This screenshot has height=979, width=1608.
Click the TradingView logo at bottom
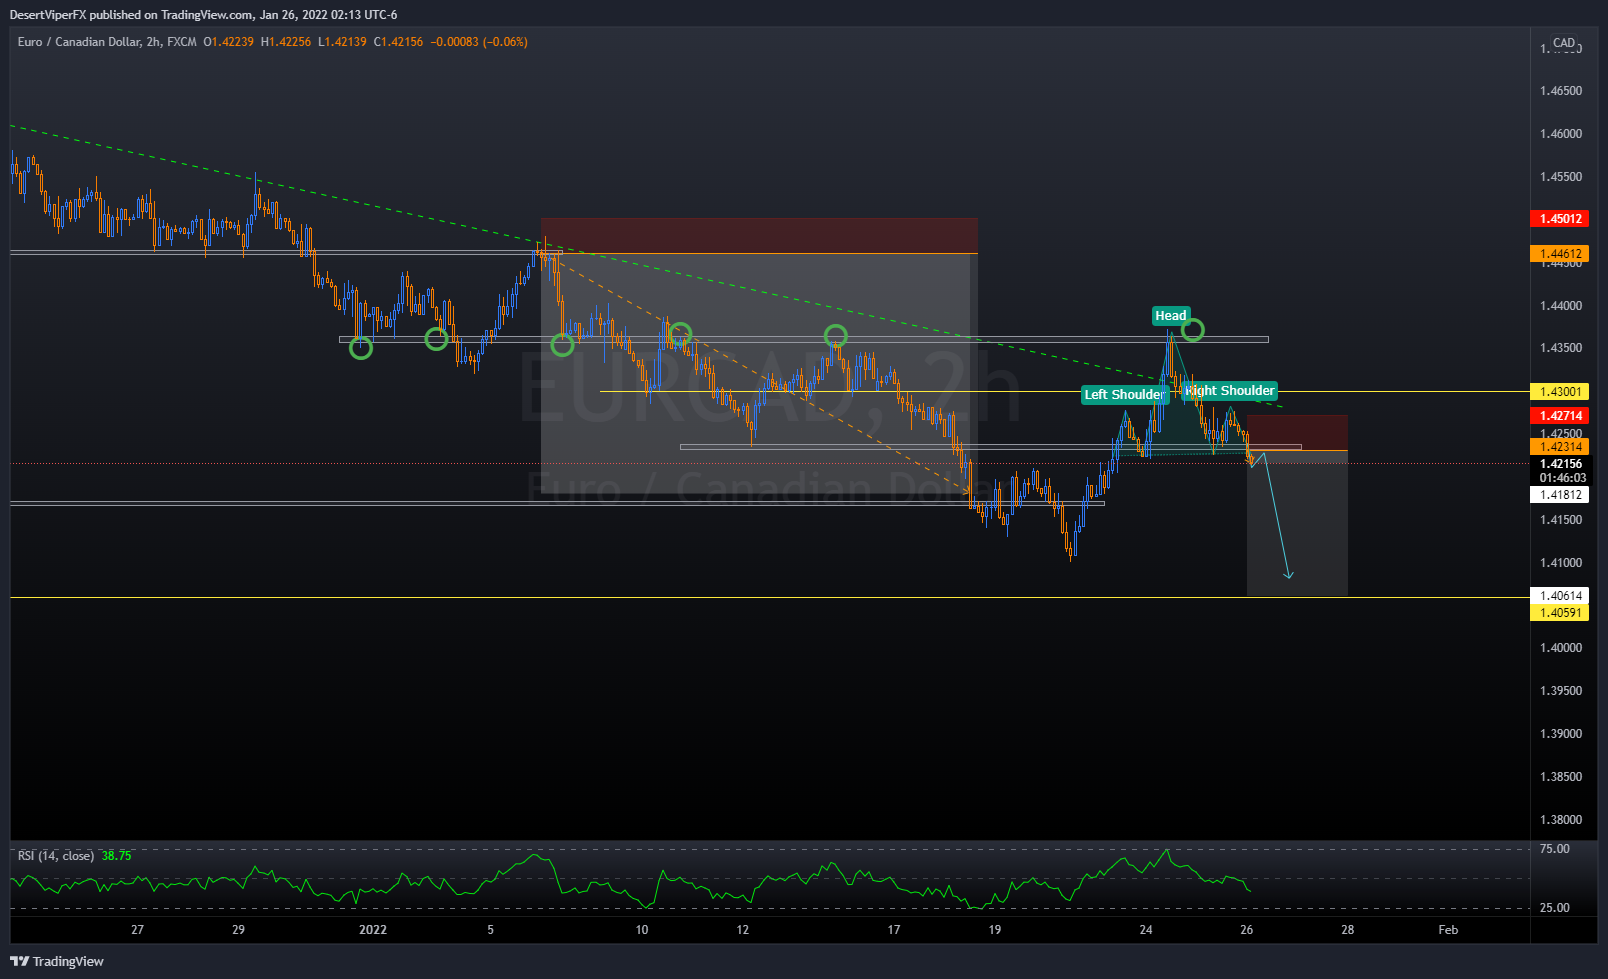point(57,961)
